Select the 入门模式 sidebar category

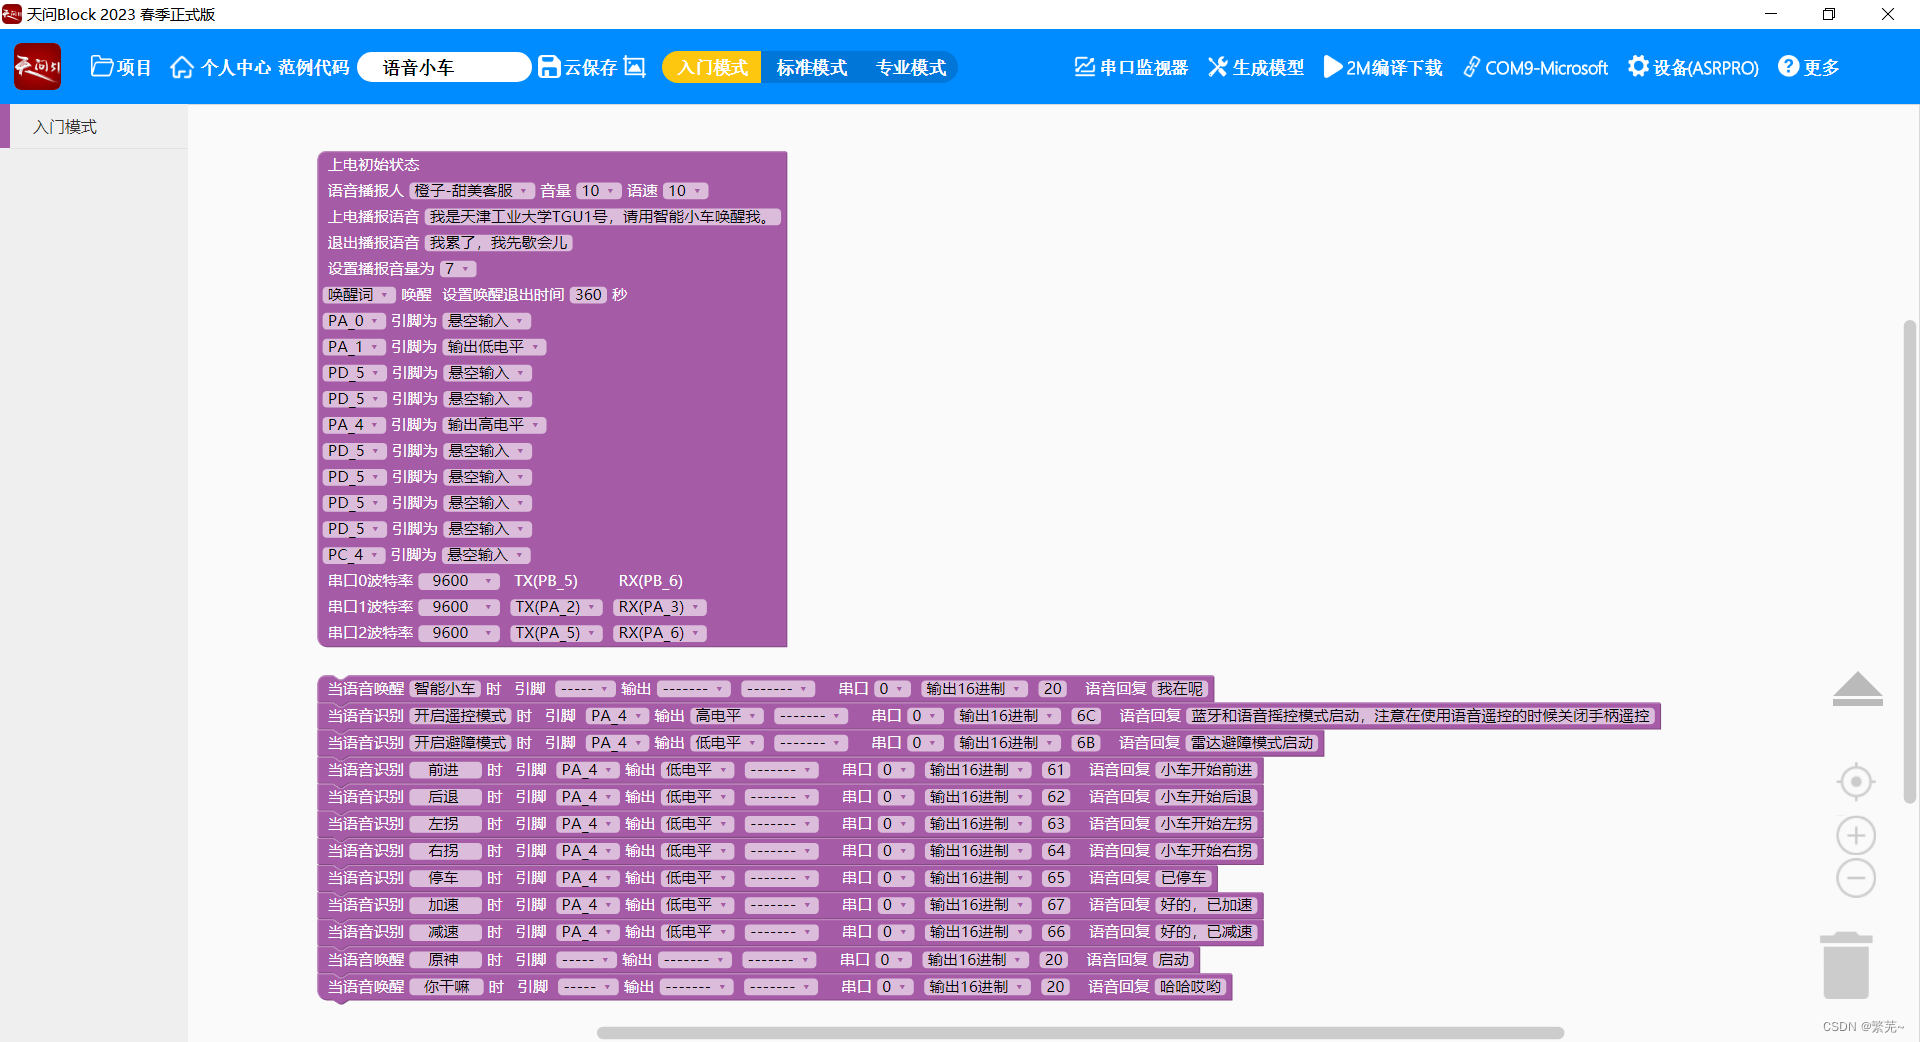pyautogui.click(x=94, y=127)
